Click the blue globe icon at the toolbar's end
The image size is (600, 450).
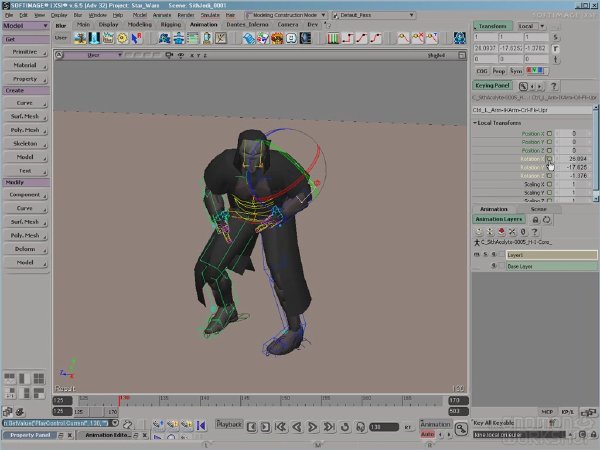(460, 38)
